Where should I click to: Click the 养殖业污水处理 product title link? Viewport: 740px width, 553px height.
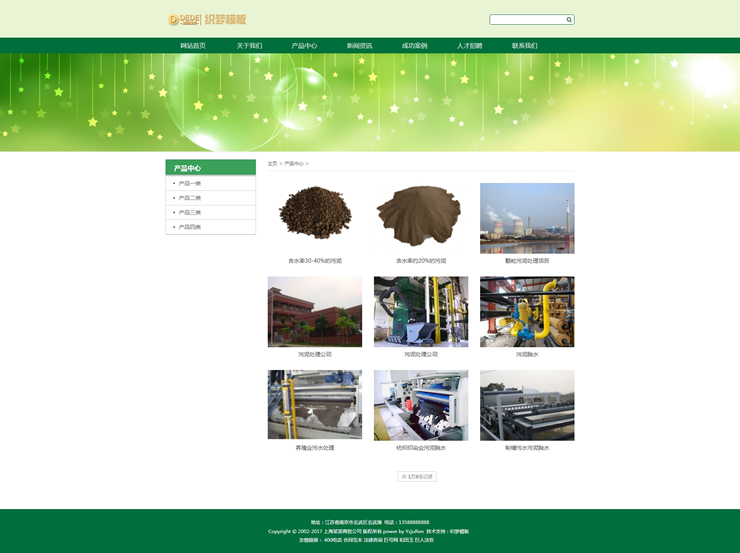(314, 448)
